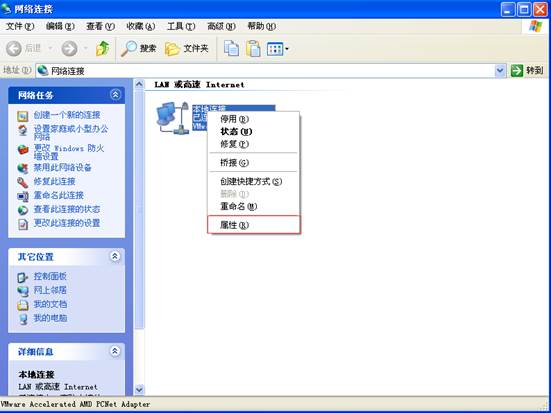This screenshot has width=551, height=413.
Task: Open the Search (搜索) toolbar tool
Action: (x=138, y=49)
